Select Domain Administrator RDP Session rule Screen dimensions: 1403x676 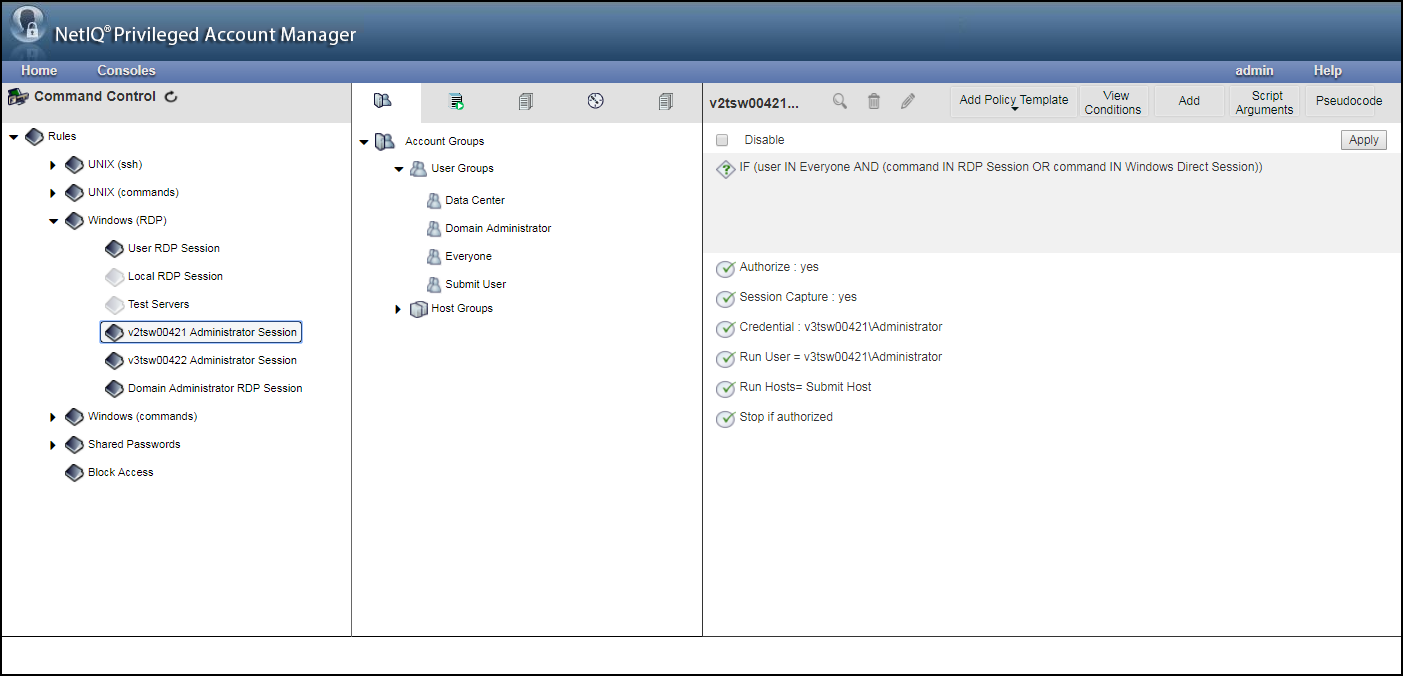(215, 388)
